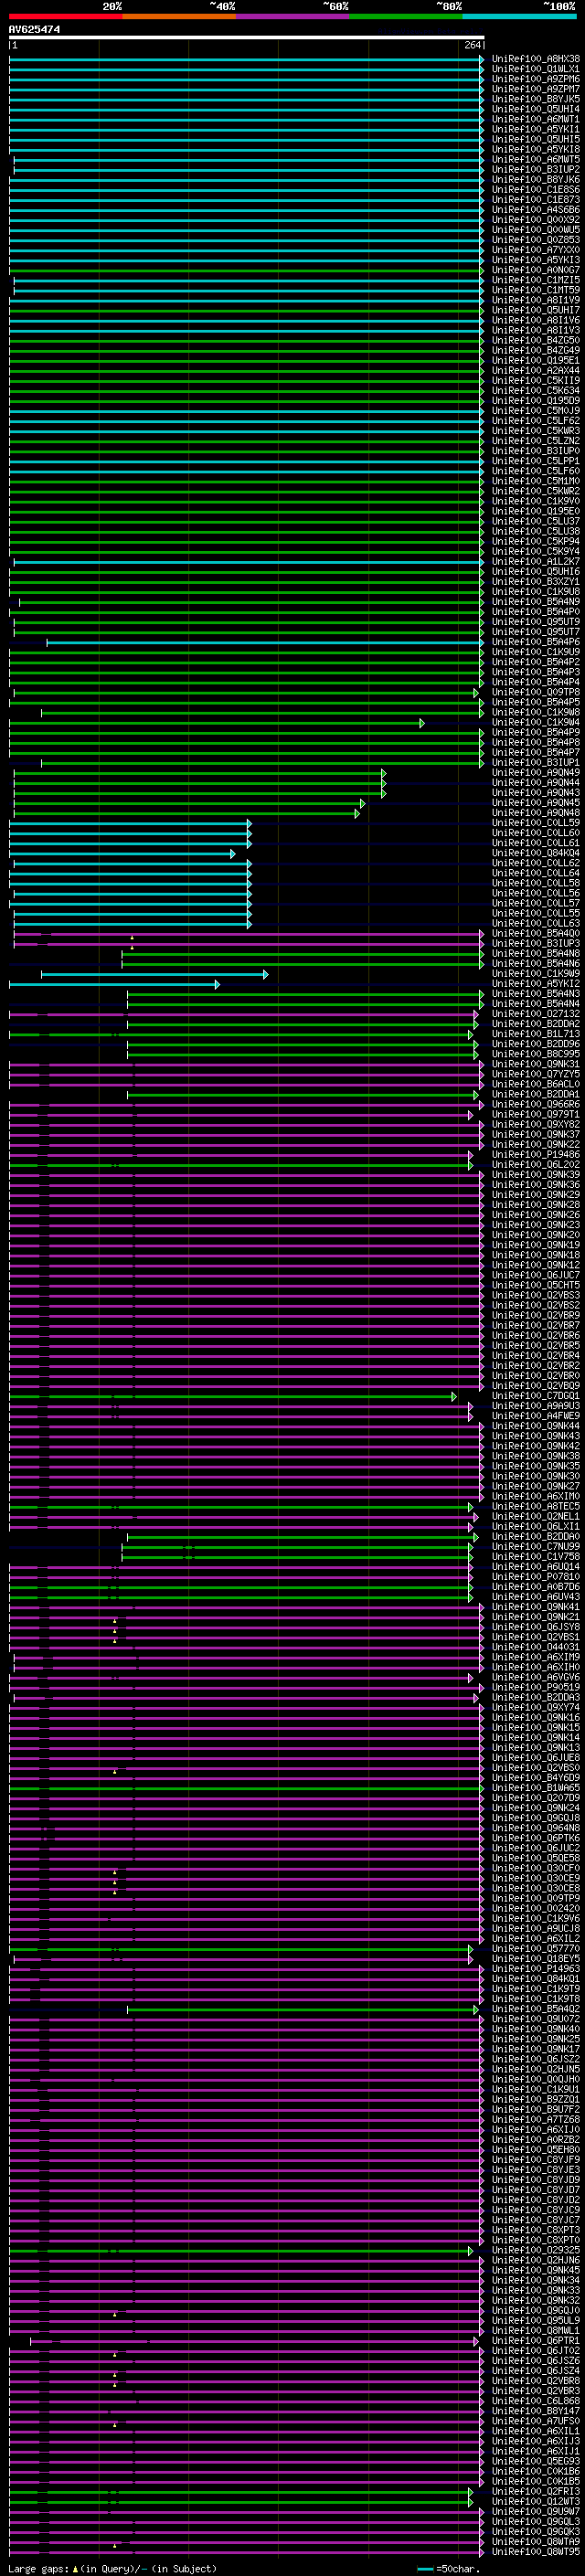Select hit label UniRef100_C1MT59
The height and width of the screenshot is (2576, 585).
(536, 290)
